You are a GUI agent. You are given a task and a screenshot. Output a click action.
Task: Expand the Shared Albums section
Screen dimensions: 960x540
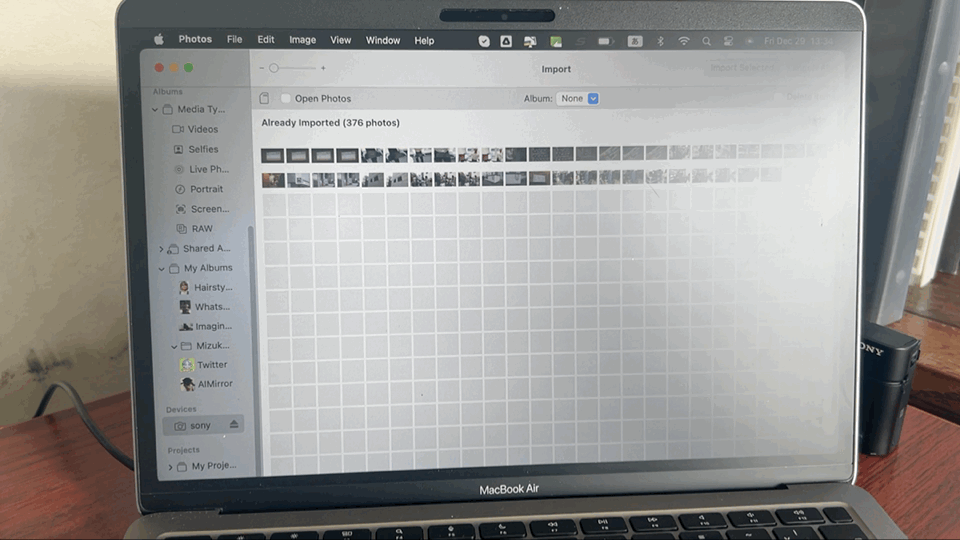pyautogui.click(x=161, y=249)
